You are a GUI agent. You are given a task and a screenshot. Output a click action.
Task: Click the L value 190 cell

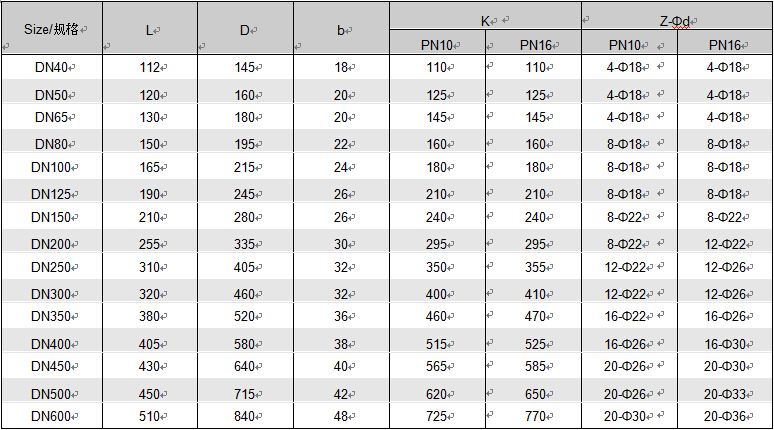(150, 193)
